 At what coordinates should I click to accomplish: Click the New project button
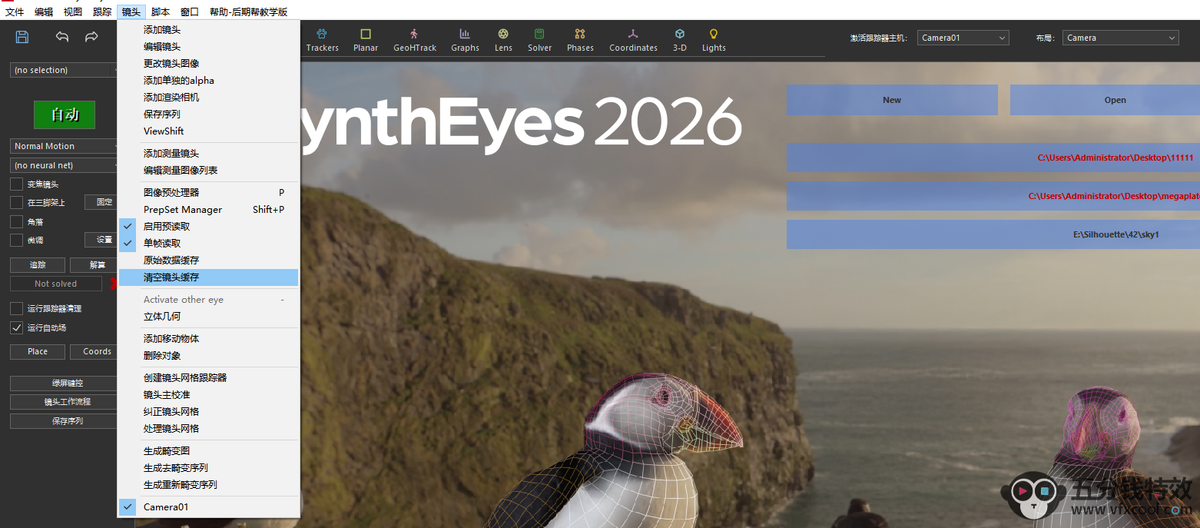point(891,100)
